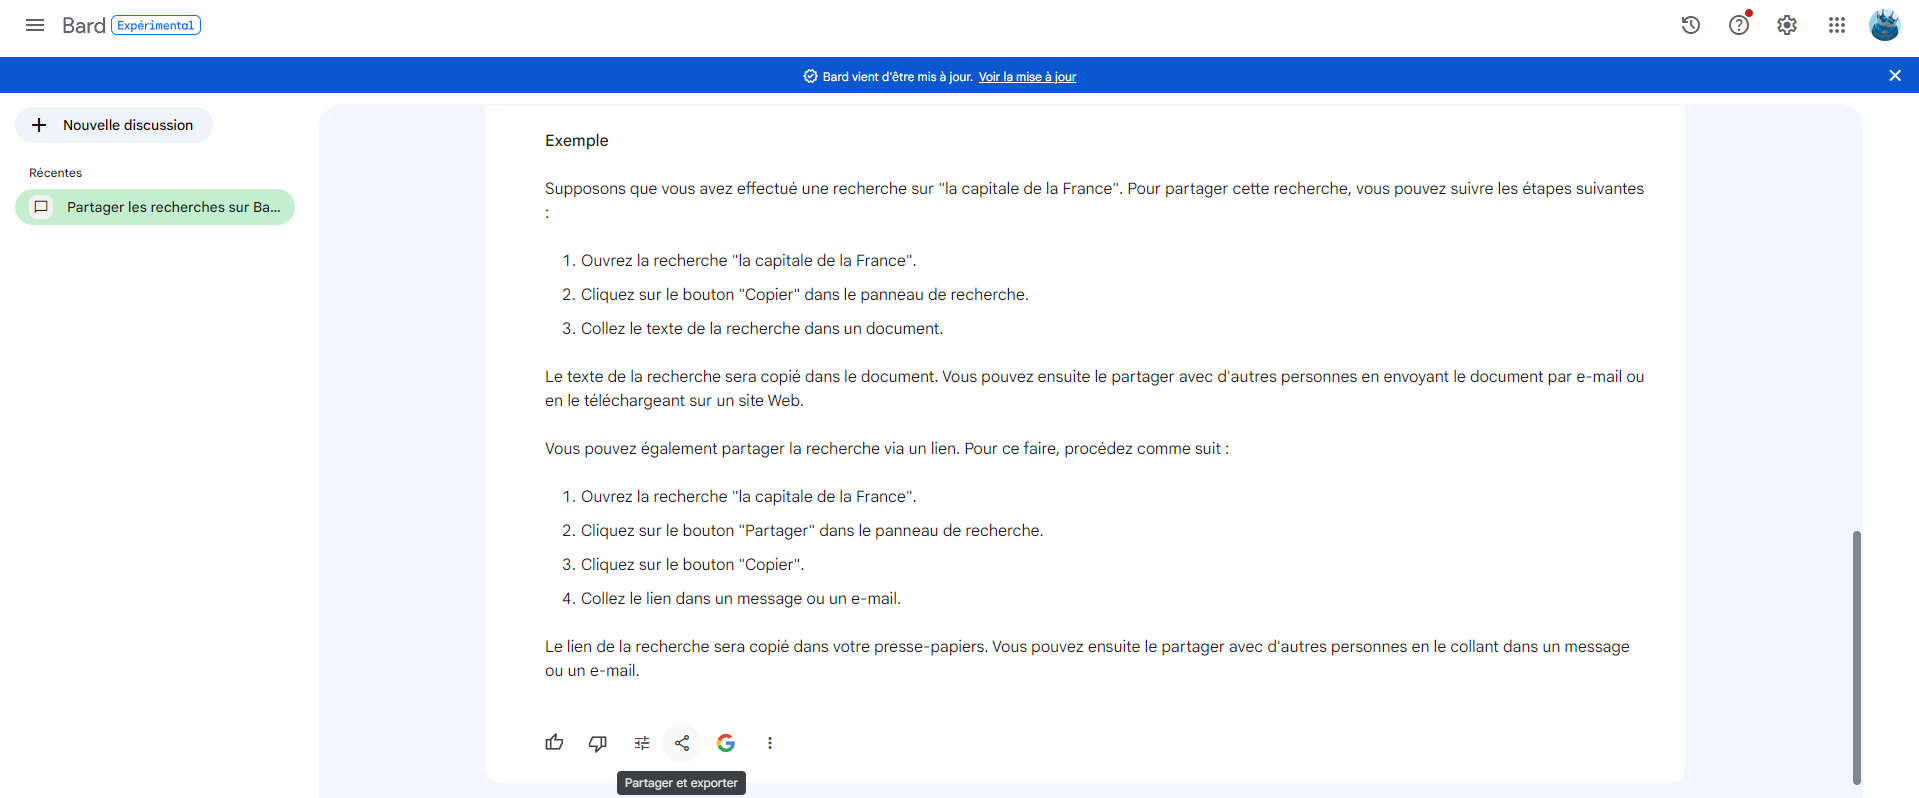
Task: Follow the 'Voir la mise à jour' link
Action: [x=1027, y=77]
